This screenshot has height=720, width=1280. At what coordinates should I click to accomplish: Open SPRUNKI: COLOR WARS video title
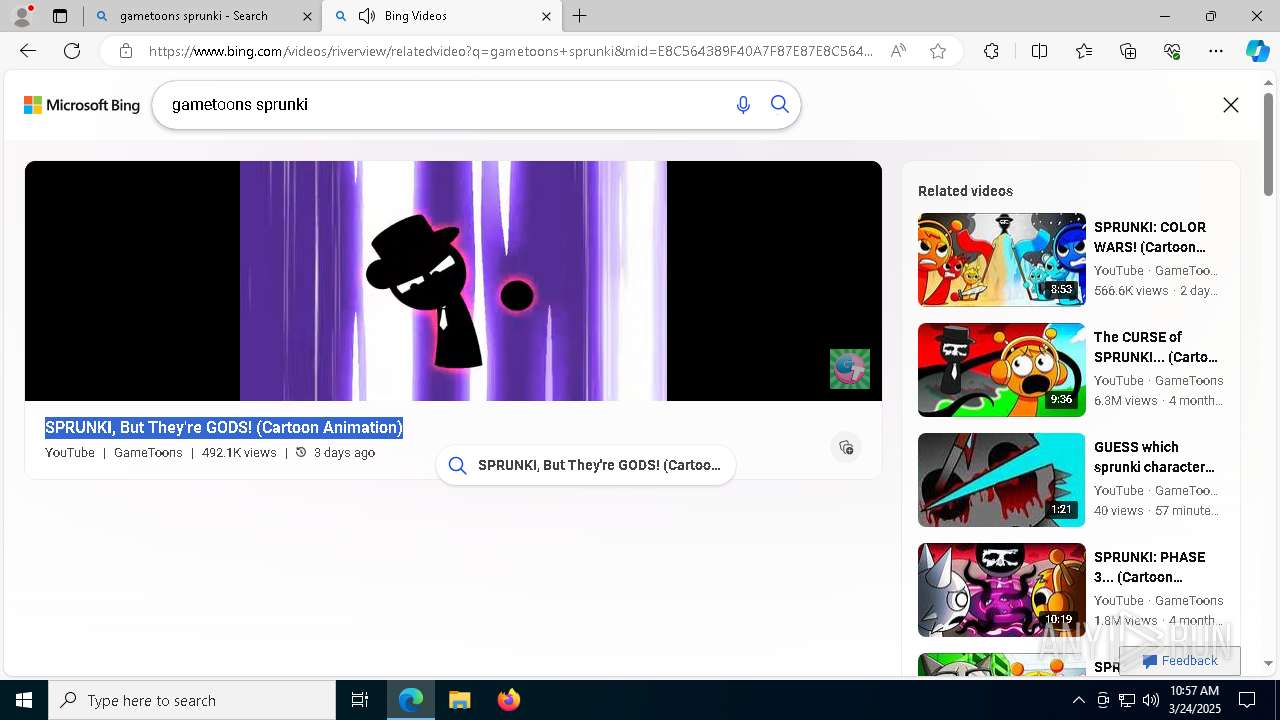[1149, 237]
